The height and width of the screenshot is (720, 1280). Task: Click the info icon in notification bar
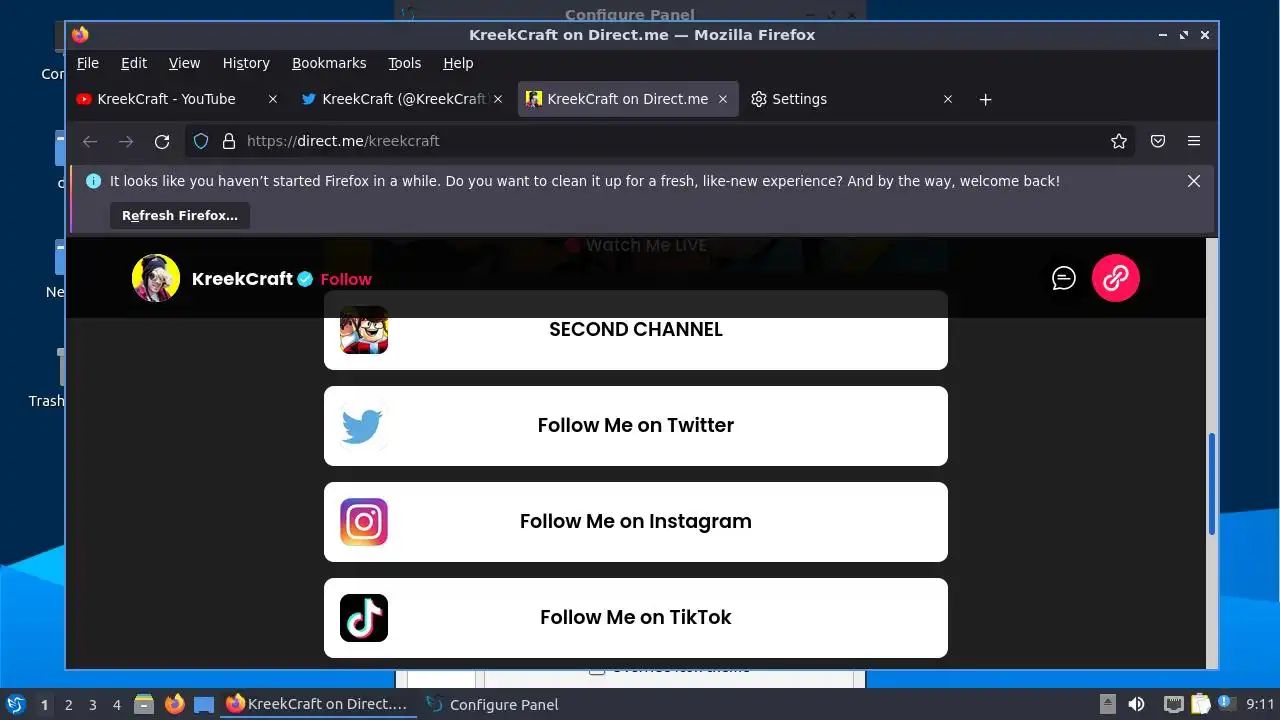coord(94,181)
